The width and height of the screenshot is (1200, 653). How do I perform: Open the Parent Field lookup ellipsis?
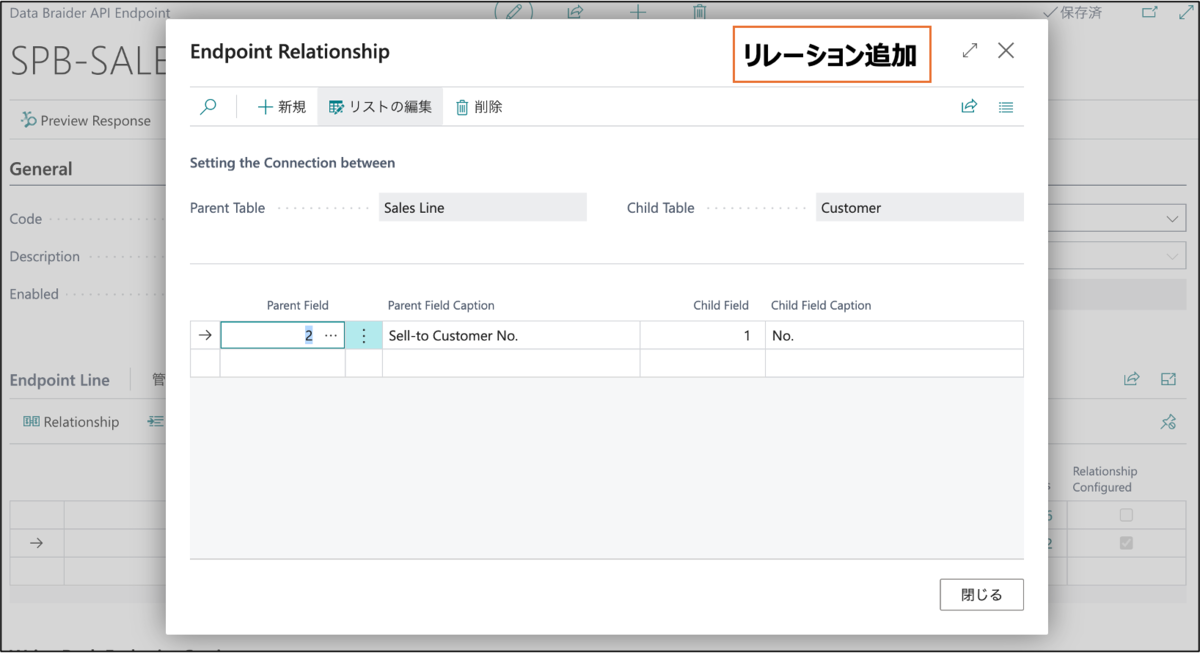click(x=331, y=335)
